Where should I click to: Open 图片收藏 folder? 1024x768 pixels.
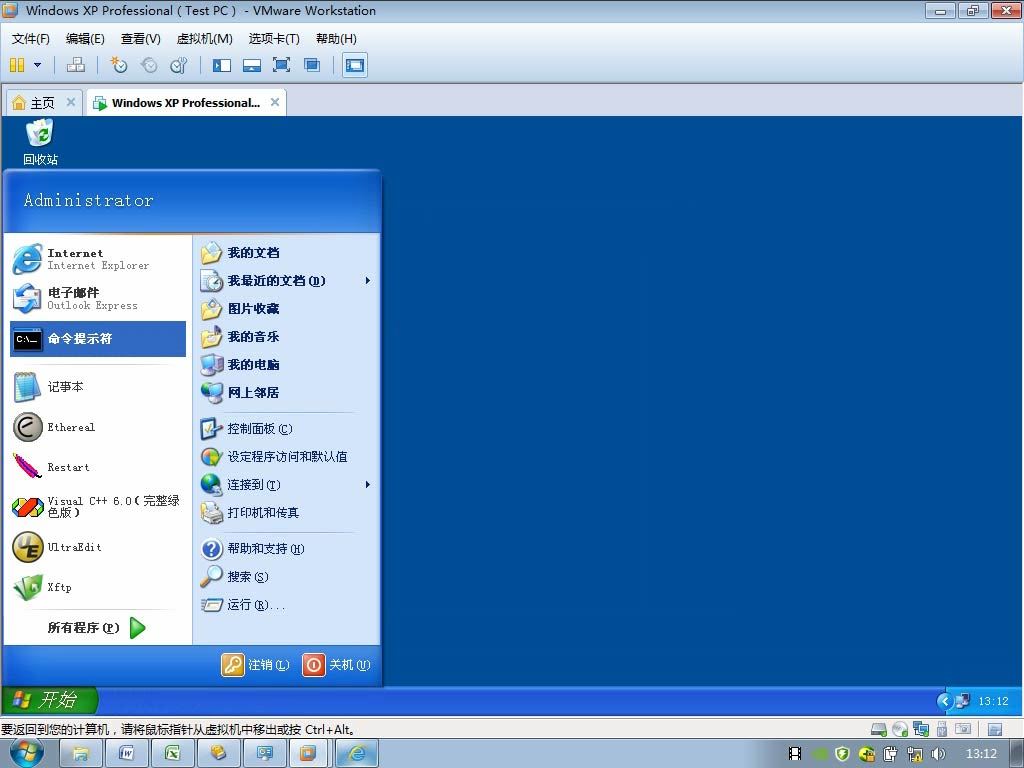286,309
